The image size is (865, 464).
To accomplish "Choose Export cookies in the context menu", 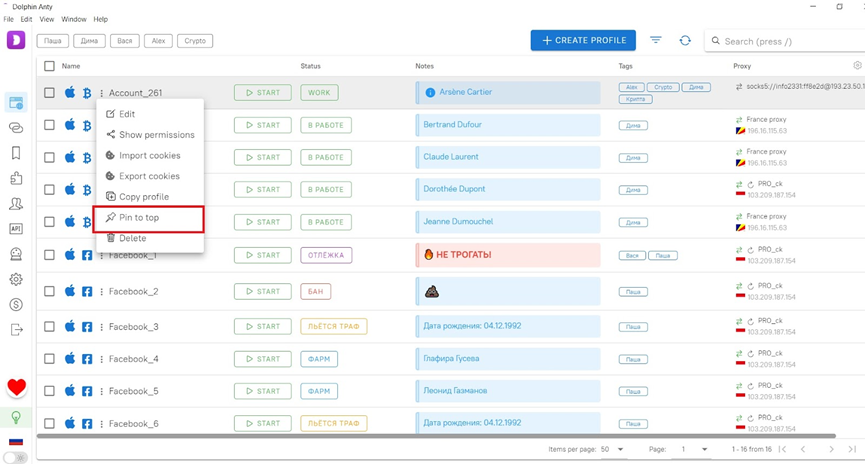I will (x=149, y=176).
